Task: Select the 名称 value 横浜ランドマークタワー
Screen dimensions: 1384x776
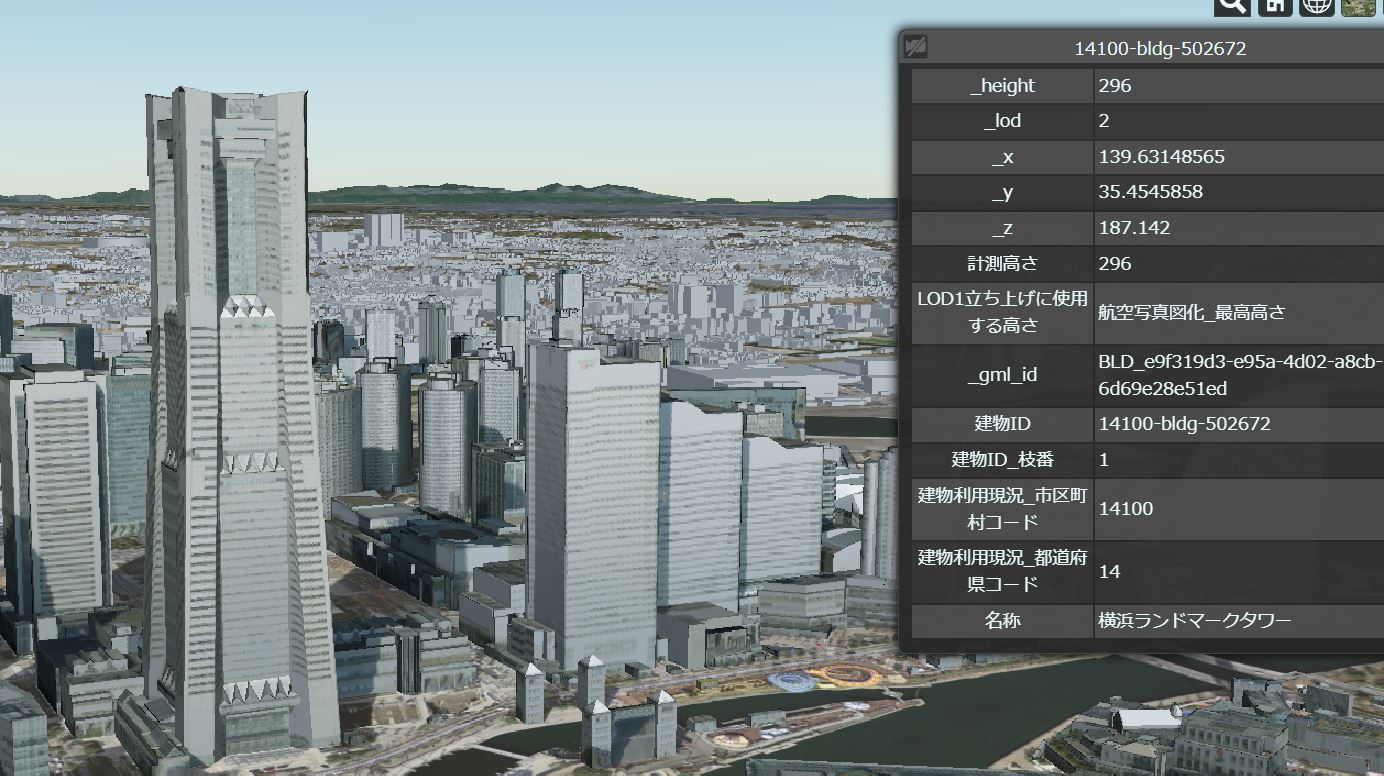Action: (1194, 621)
